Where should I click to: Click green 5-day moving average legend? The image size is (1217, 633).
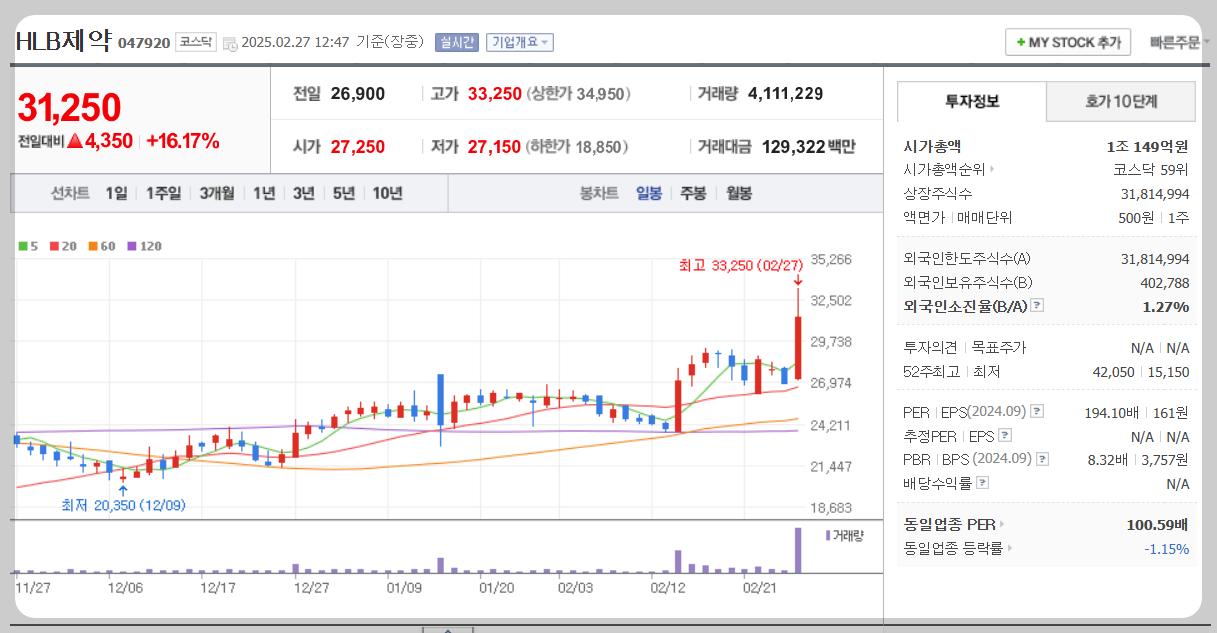28,246
